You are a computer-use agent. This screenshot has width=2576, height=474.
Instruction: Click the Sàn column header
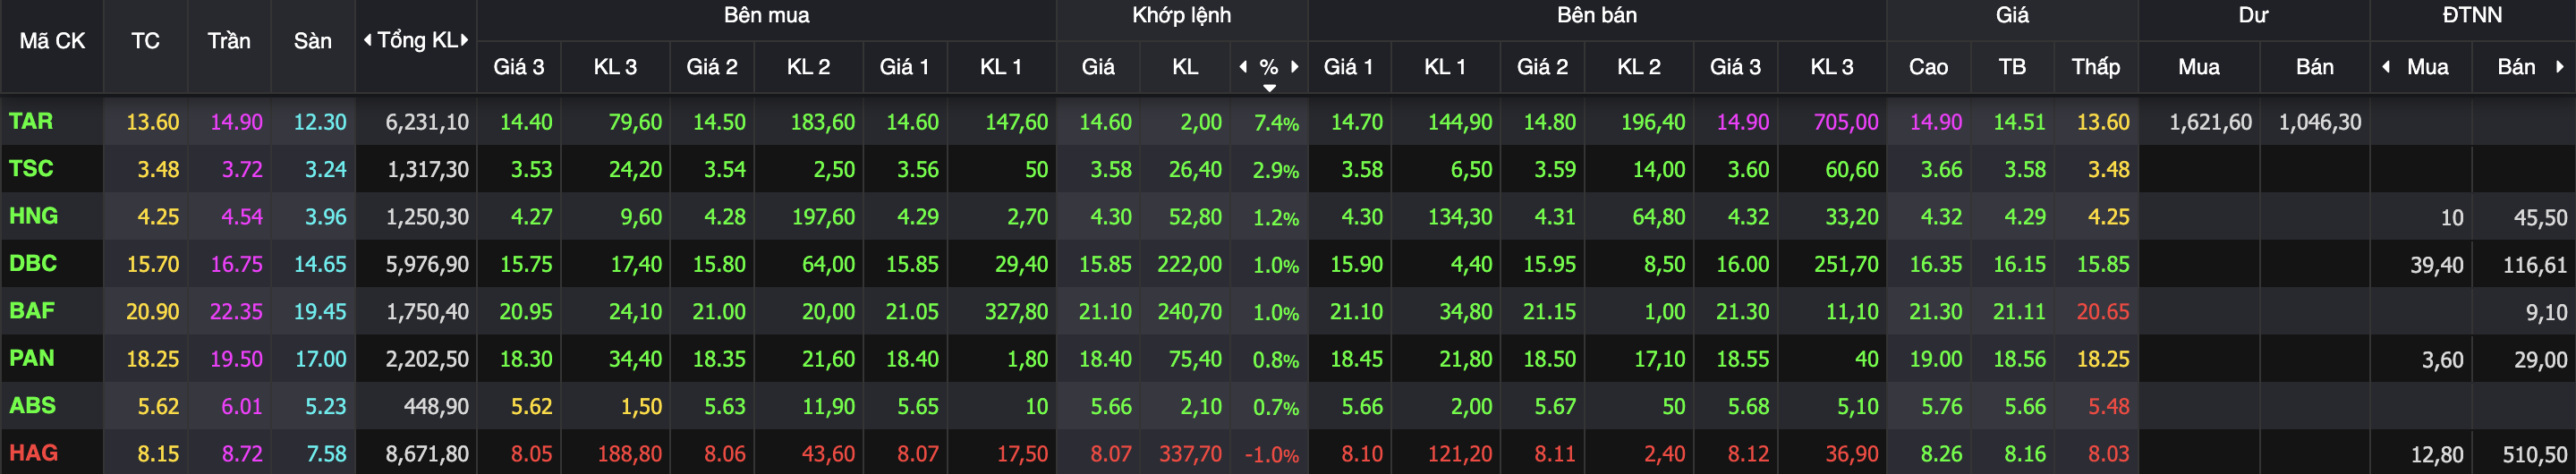pos(312,41)
